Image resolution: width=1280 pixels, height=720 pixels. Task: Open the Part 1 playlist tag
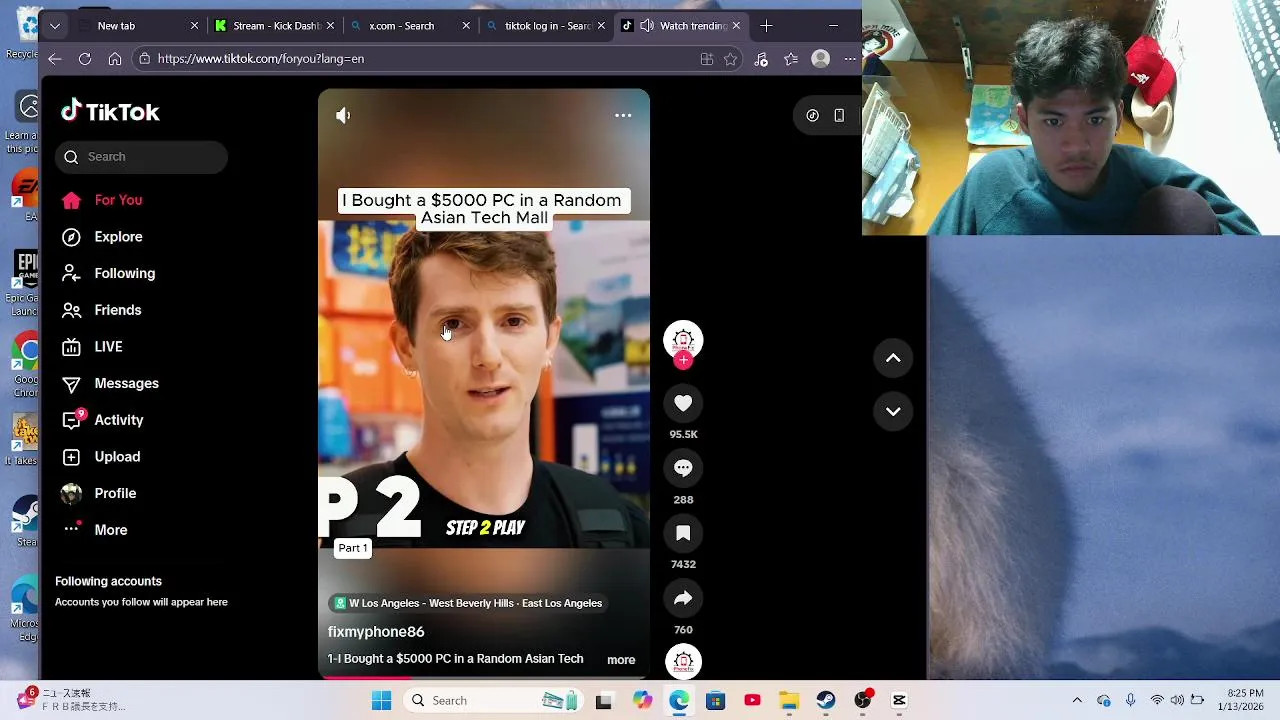(353, 548)
